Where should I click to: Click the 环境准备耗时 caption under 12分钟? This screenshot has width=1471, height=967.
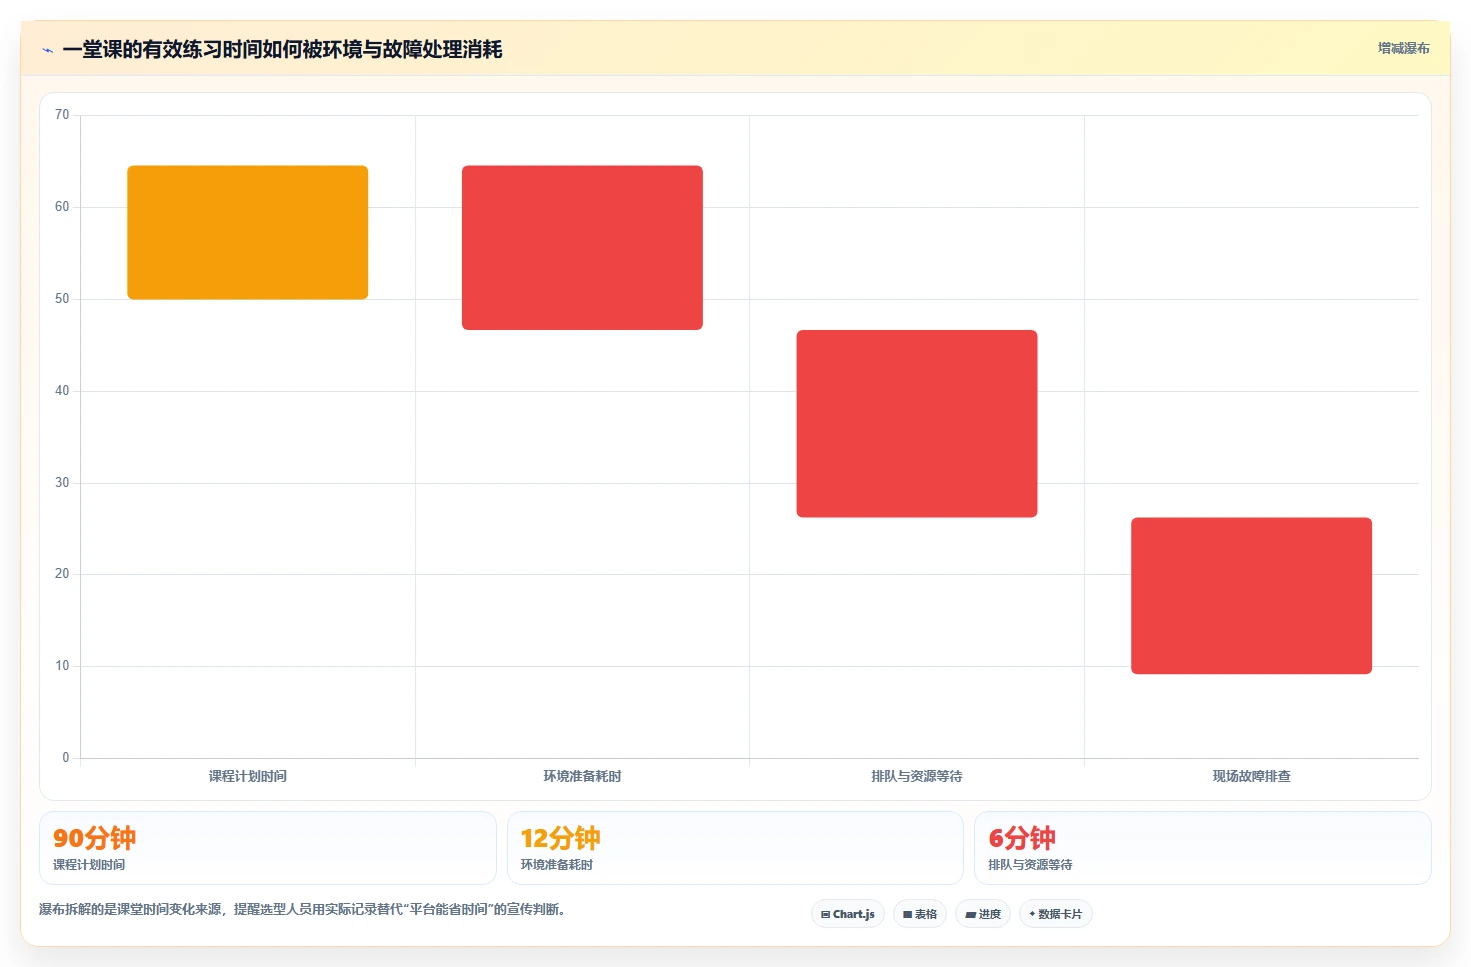tap(557, 865)
